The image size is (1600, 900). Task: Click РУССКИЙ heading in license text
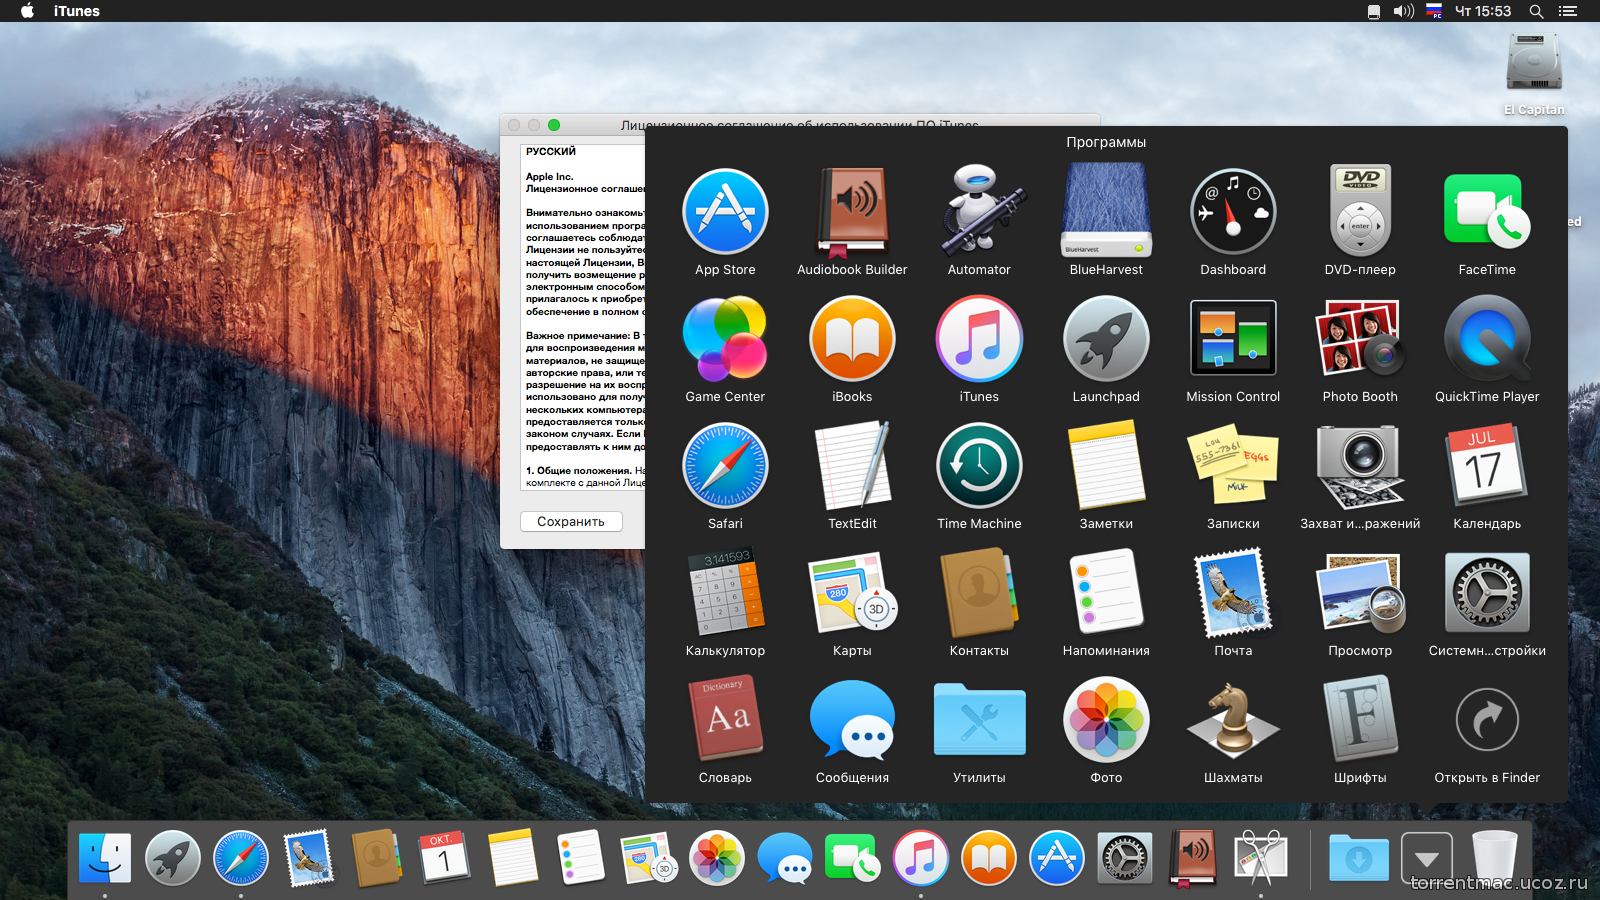[x=551, y=151]
